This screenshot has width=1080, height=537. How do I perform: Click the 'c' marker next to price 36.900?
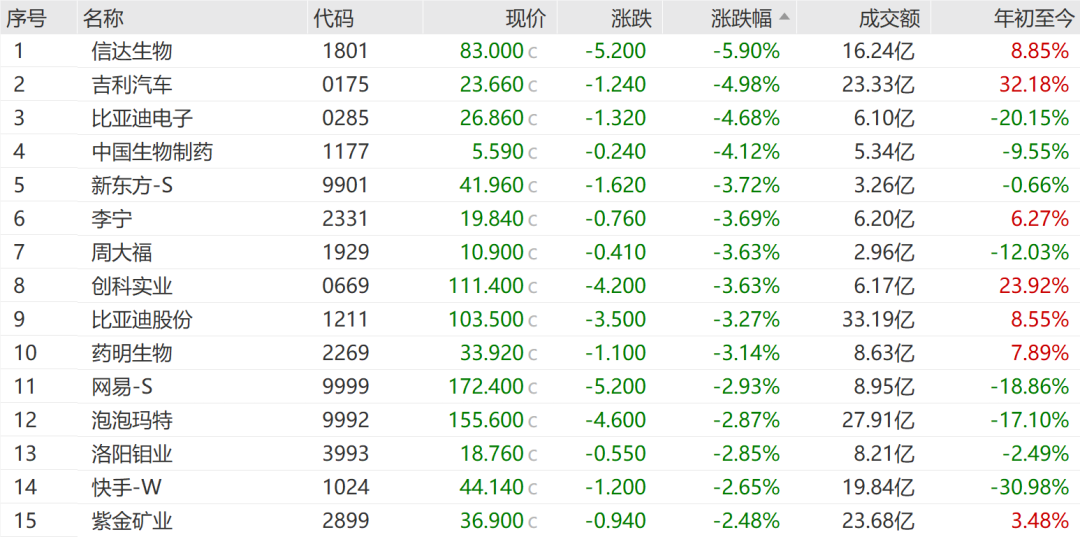(x=533, y=522)
